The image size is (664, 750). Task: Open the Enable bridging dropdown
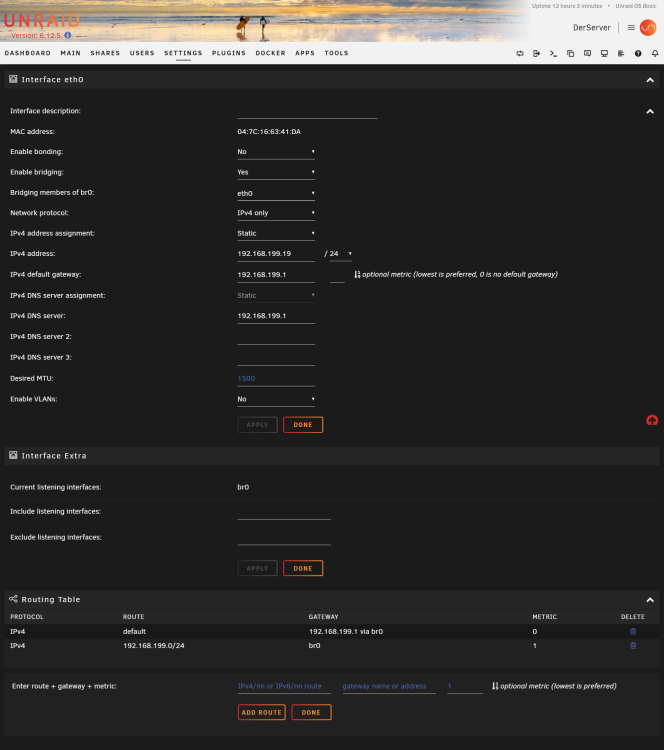[276, 172]
